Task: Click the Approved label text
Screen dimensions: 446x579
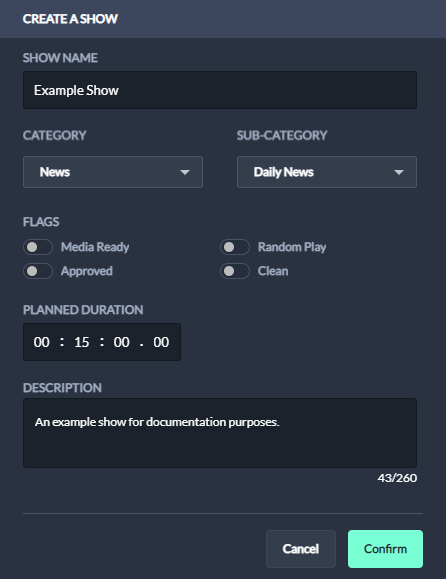Action: click(87, 271)
